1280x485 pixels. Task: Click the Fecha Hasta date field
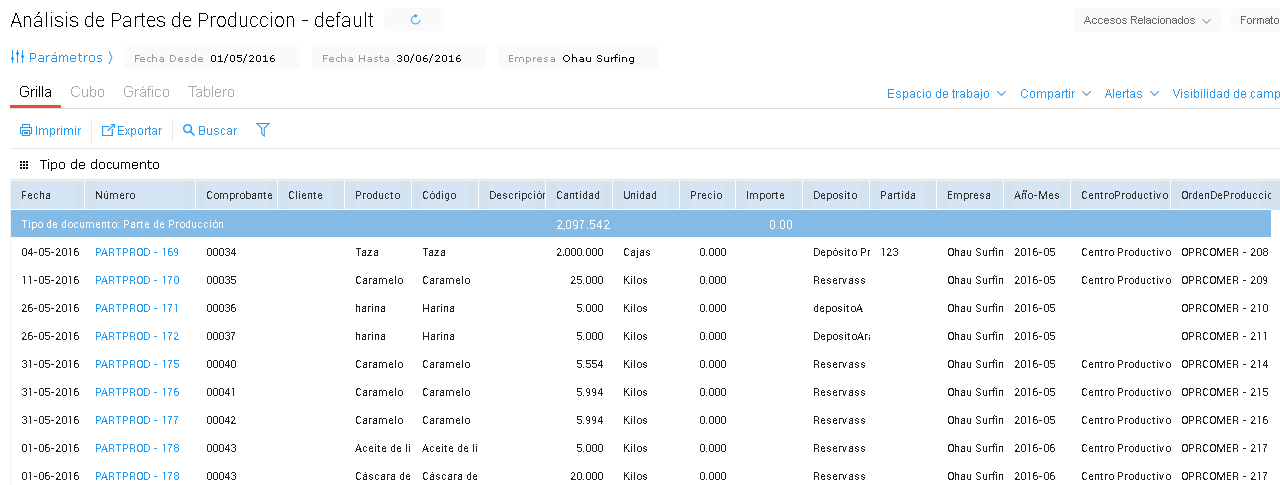(x=428, y=58)
